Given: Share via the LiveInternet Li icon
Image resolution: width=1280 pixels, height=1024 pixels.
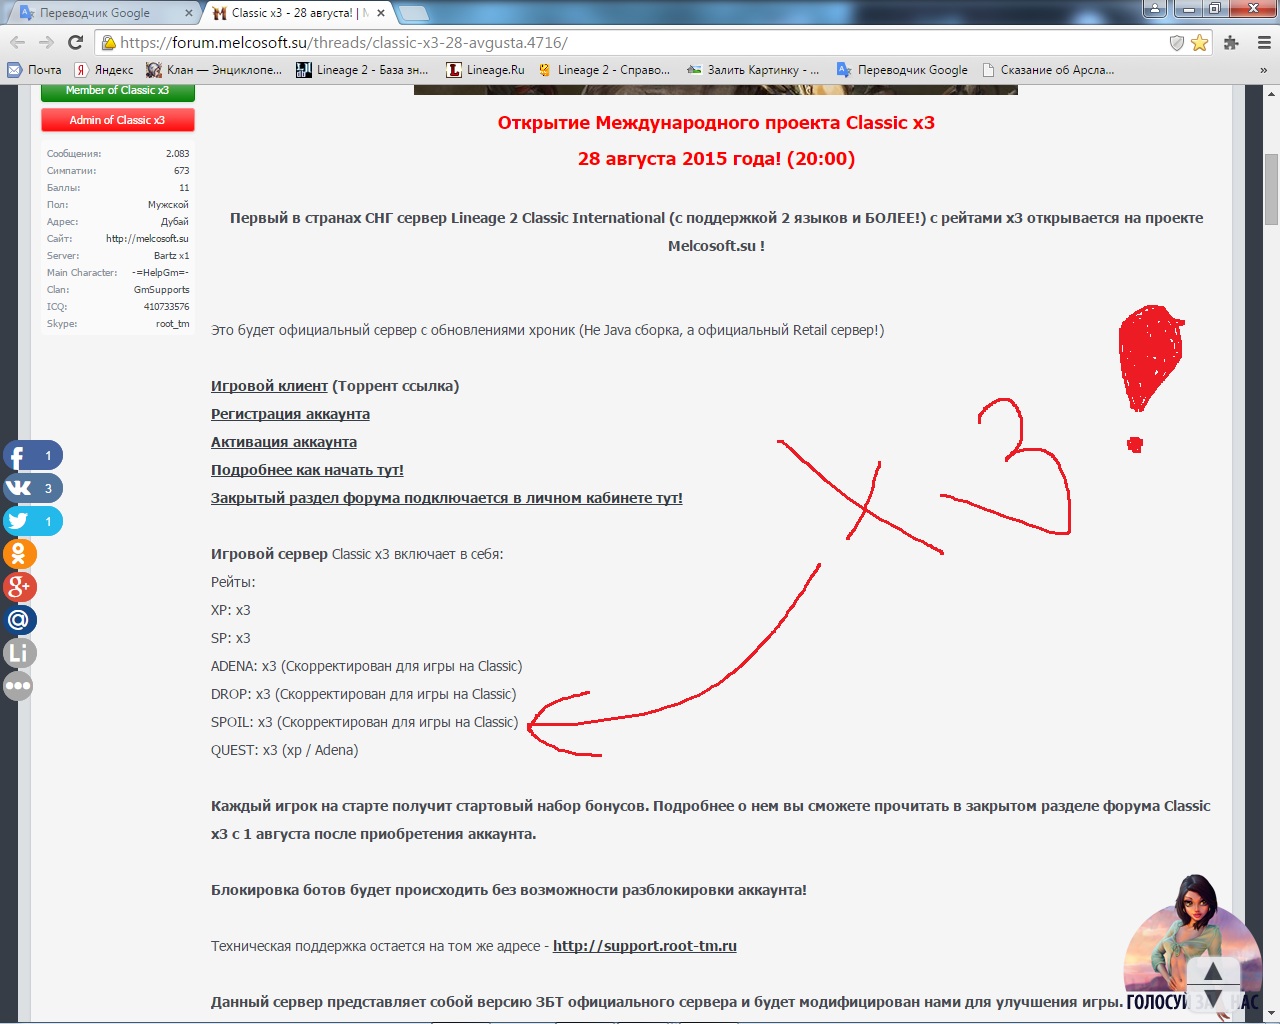Looking at the screenshot, I should (x=18, y=653).
